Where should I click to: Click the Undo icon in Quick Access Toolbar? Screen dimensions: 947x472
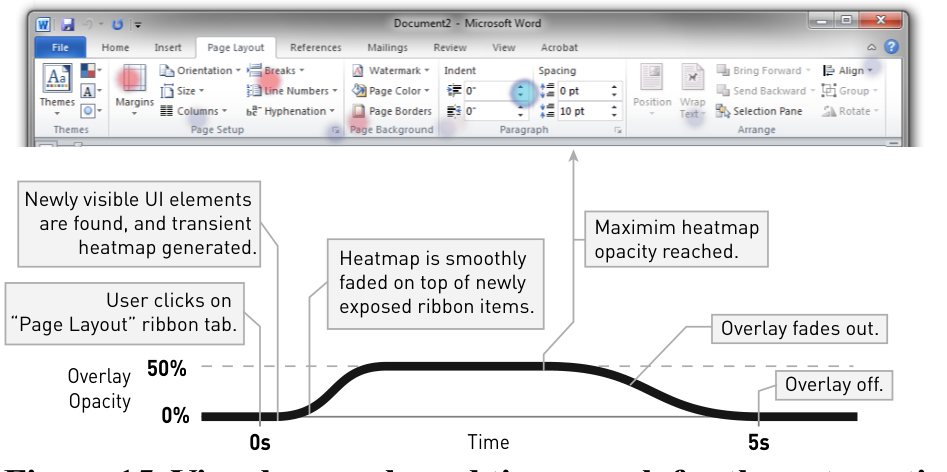88,24
